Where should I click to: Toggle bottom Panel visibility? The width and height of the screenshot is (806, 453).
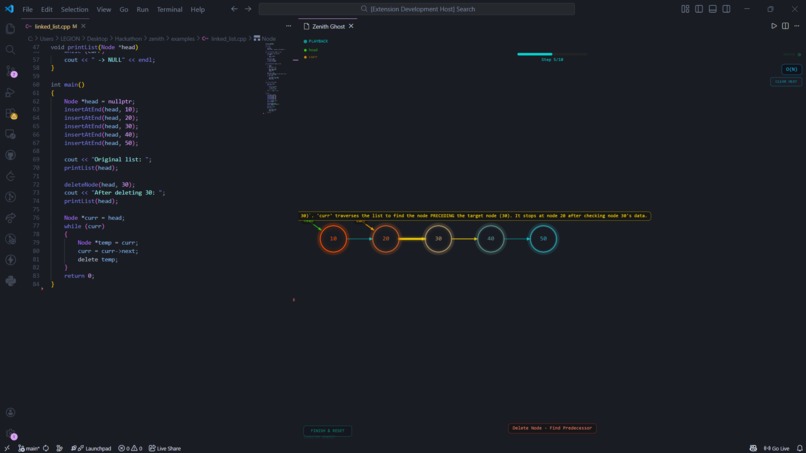712,9
